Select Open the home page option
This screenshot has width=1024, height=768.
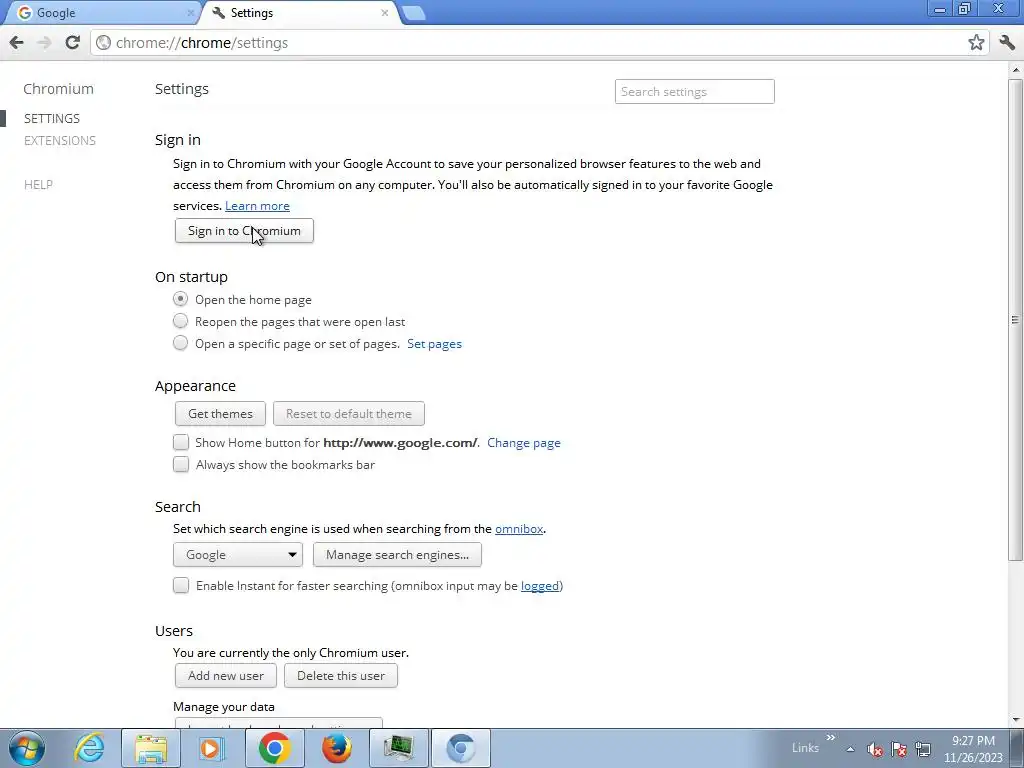pos(180,299)
